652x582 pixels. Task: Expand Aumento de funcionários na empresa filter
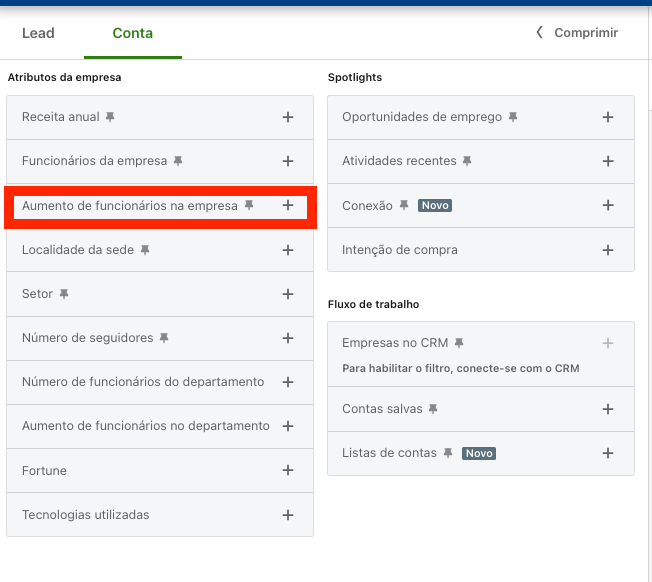[288, 205]
